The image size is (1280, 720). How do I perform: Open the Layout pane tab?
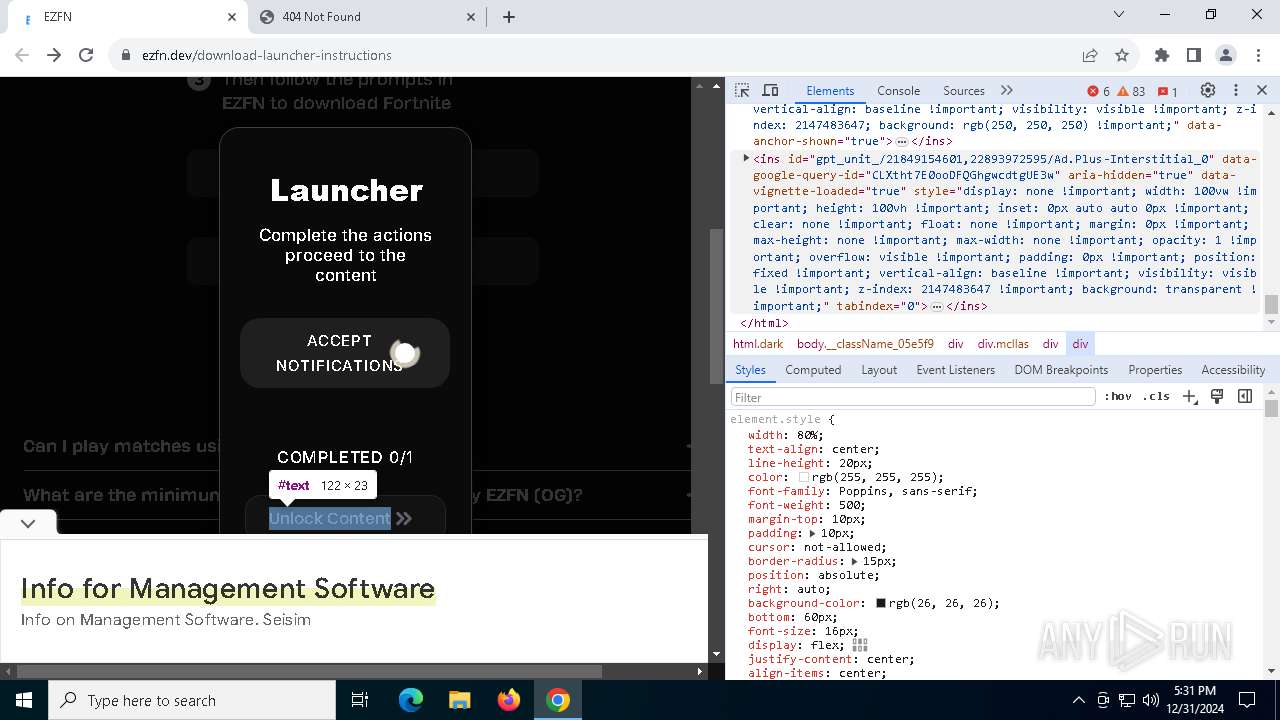879,370
